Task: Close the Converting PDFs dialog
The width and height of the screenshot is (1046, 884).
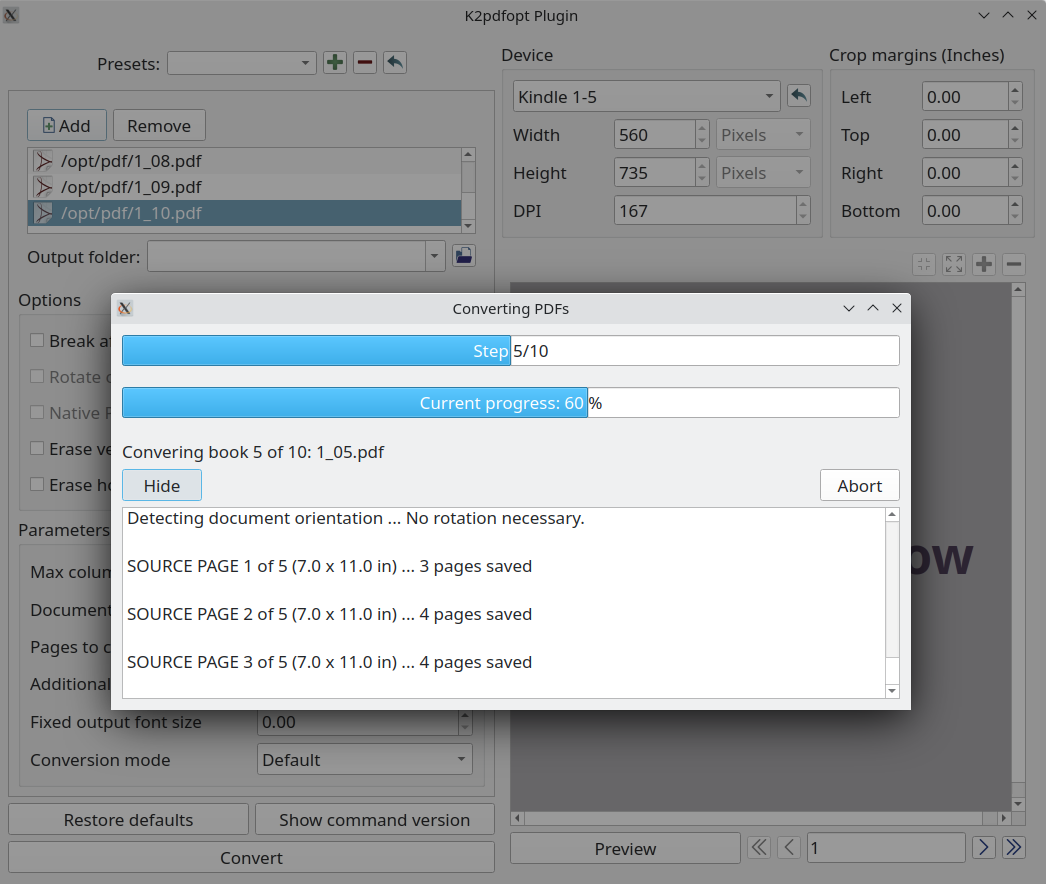Action: click(x=897, y=308)
